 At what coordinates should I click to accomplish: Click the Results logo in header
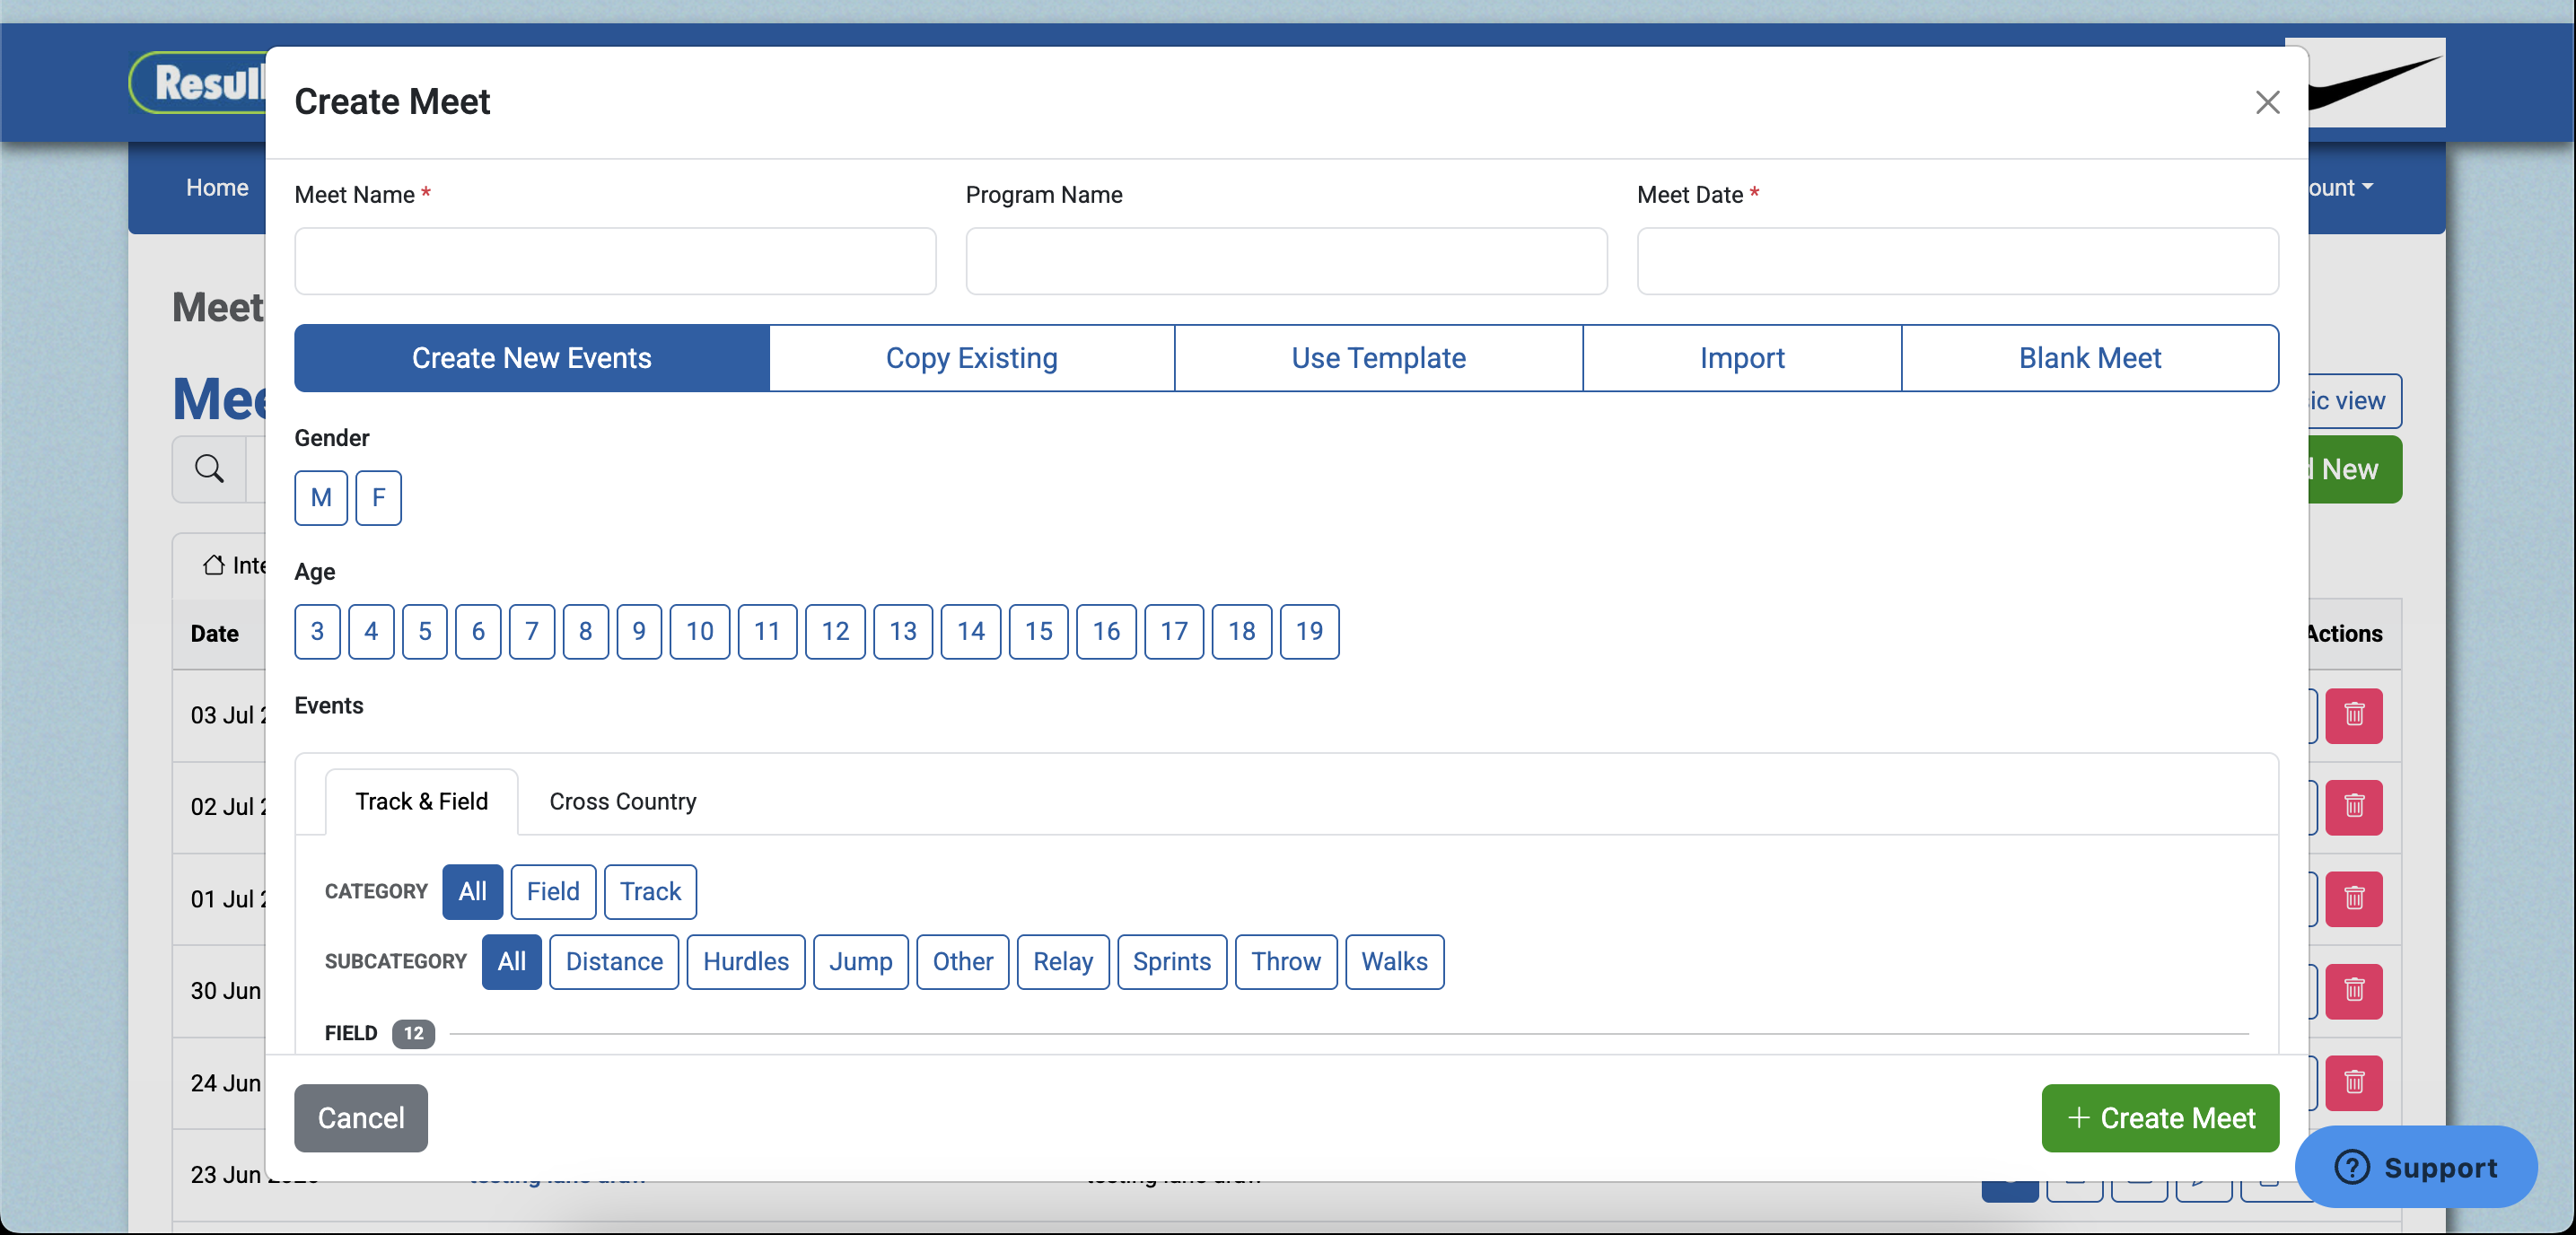(x=198, y=83)
